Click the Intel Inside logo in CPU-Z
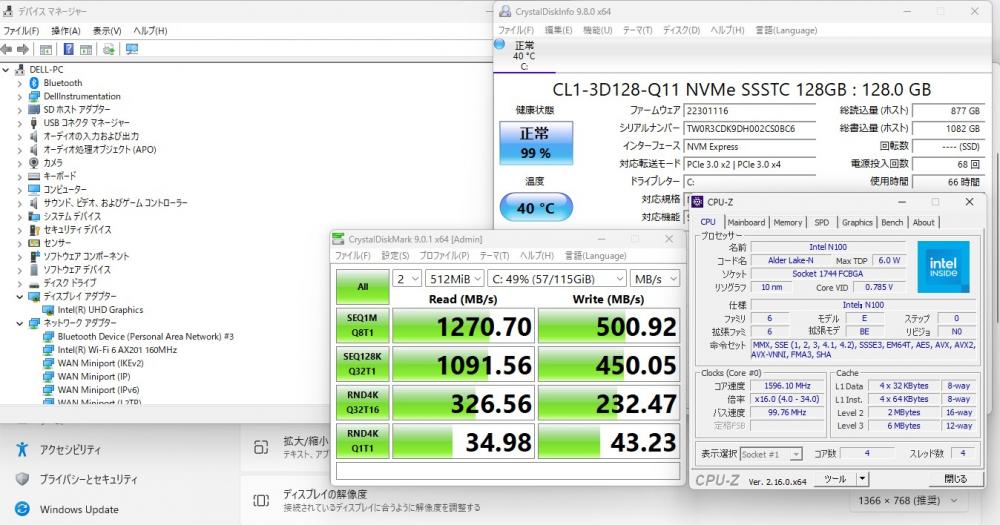 943,267
